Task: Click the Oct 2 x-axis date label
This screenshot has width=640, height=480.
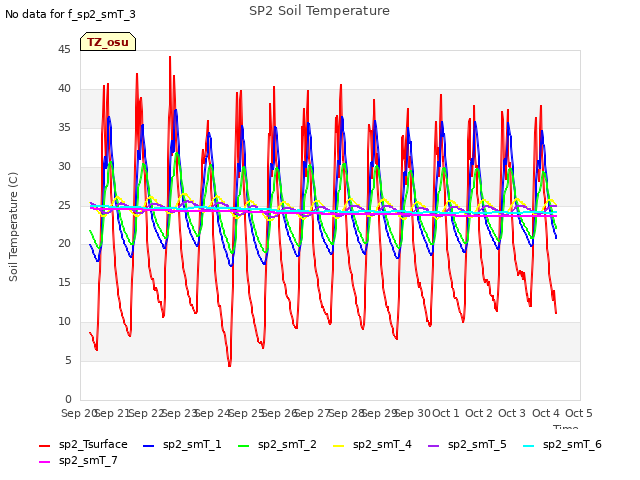Action: click(479, 413)
